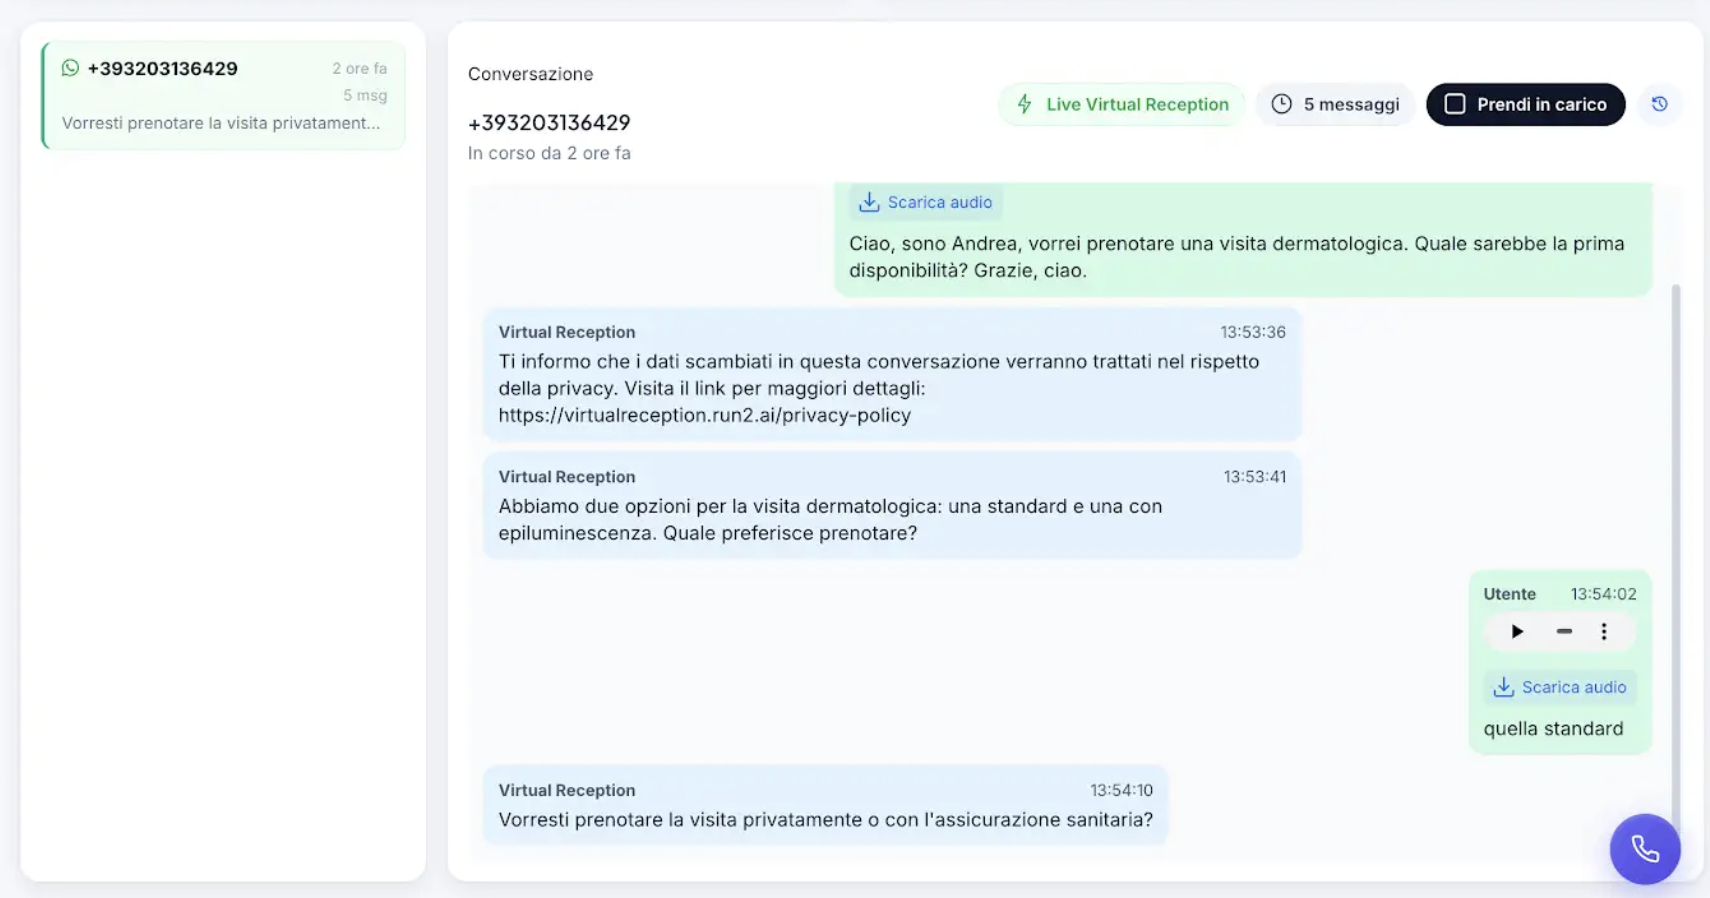Open the +393203136429 conversation card

point(224,95)
